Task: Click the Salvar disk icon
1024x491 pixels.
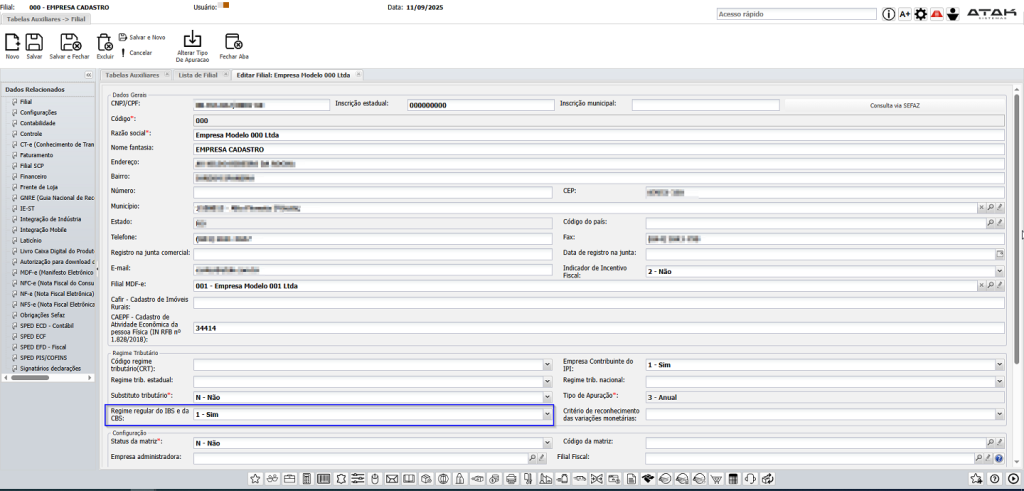Action: (x=34, y=42)
